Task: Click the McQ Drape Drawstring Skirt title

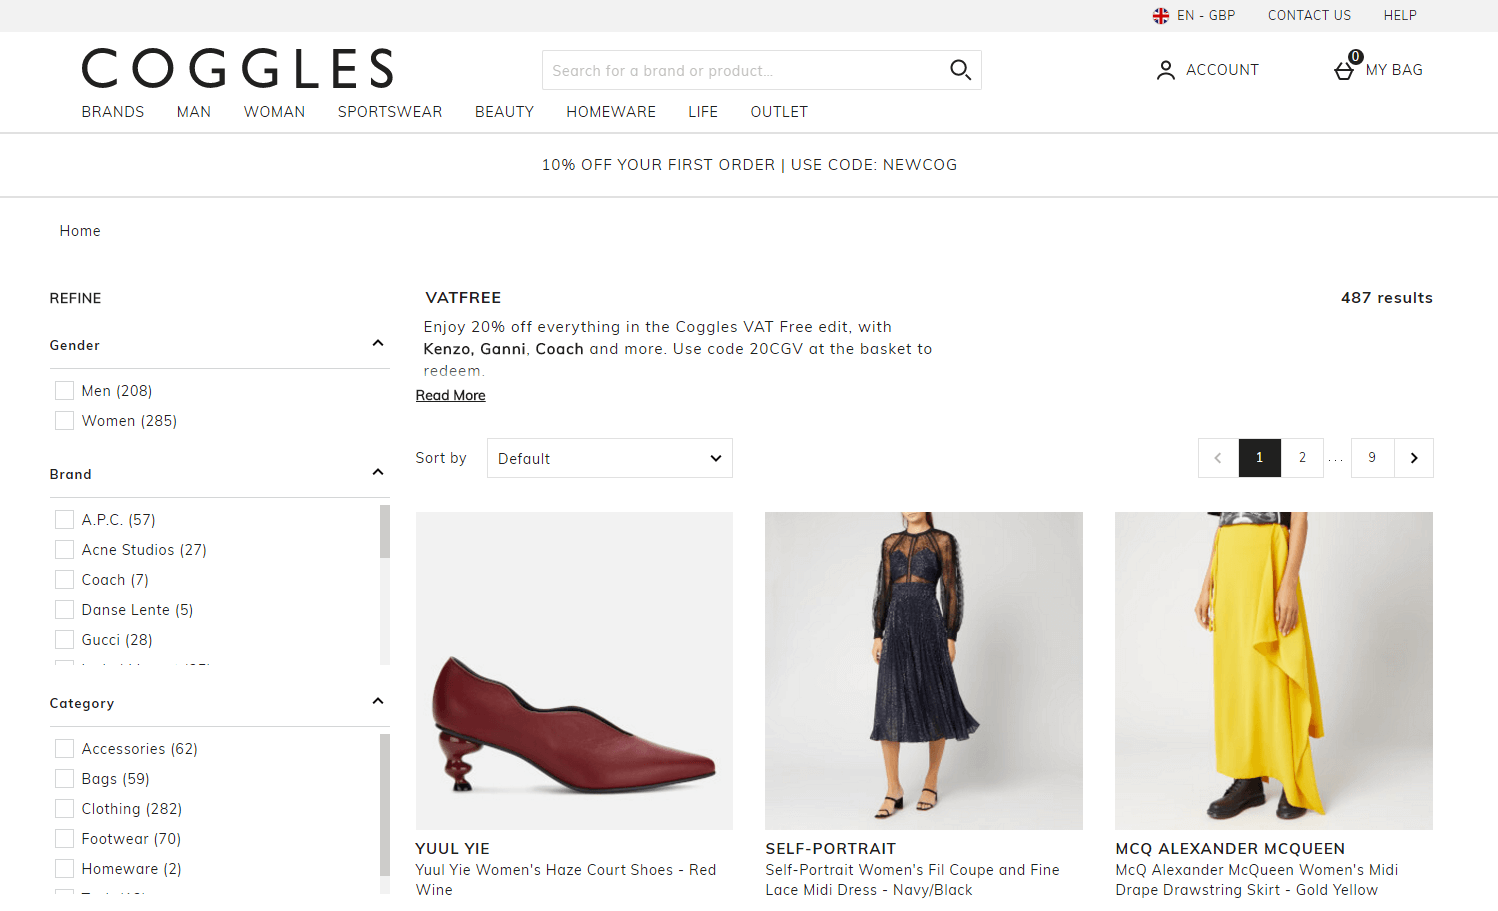Action: [1257, 880]
